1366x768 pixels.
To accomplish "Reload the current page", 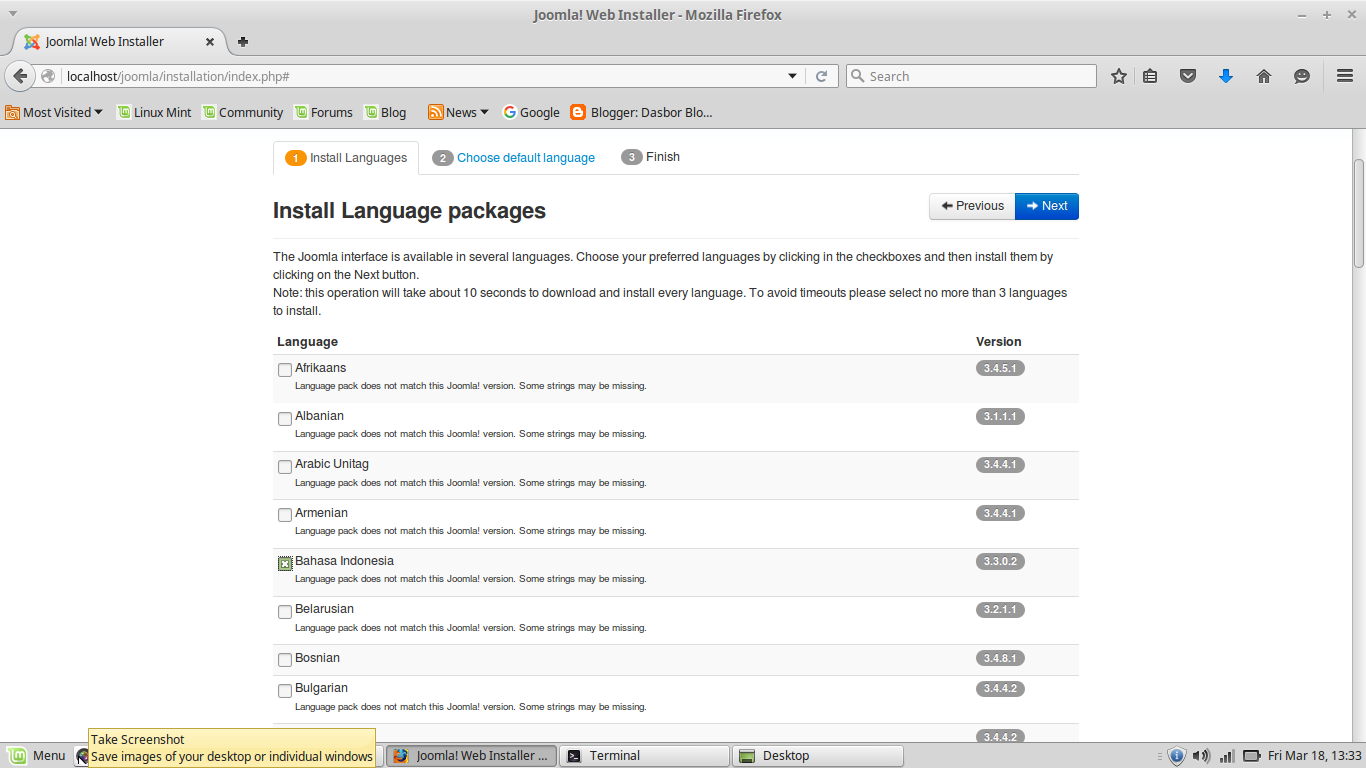I will pos(821,76).
